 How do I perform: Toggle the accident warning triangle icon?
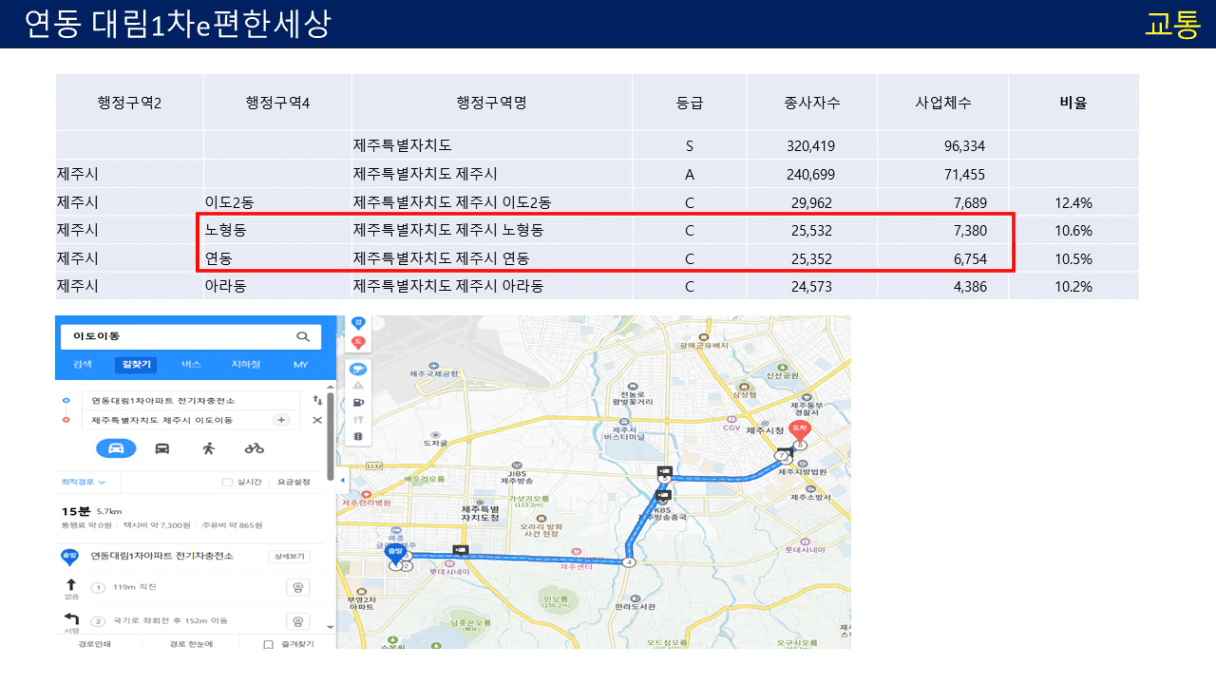click(358, 385)
